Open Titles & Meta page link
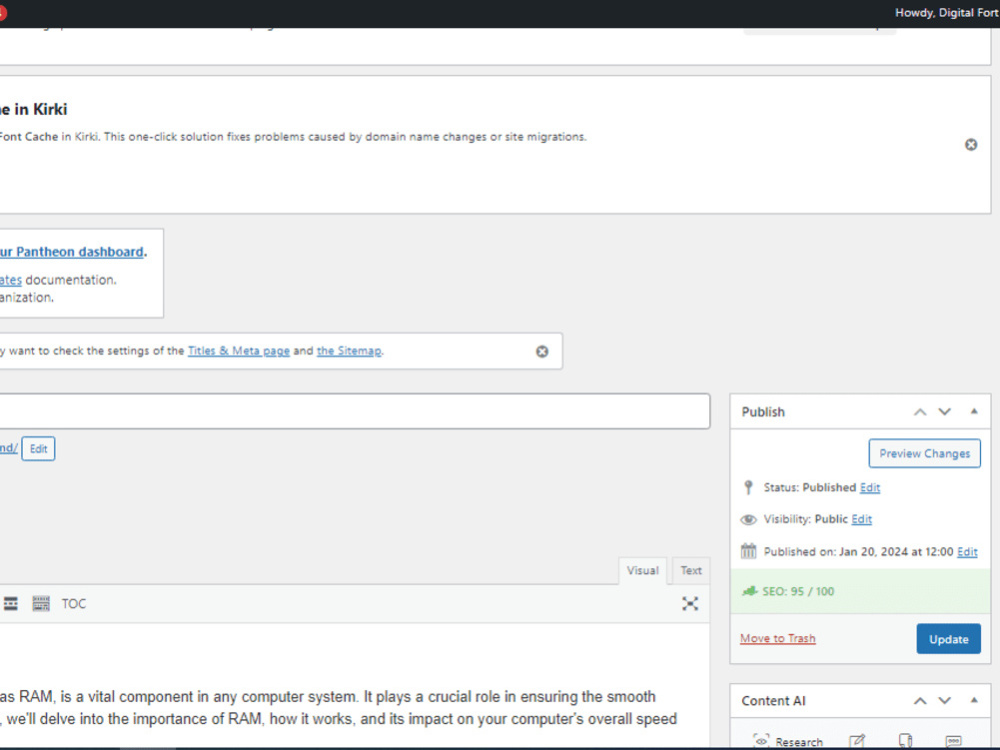This screenshot has height=750, width=1000. pyautogui.click(x=239, y=351)
